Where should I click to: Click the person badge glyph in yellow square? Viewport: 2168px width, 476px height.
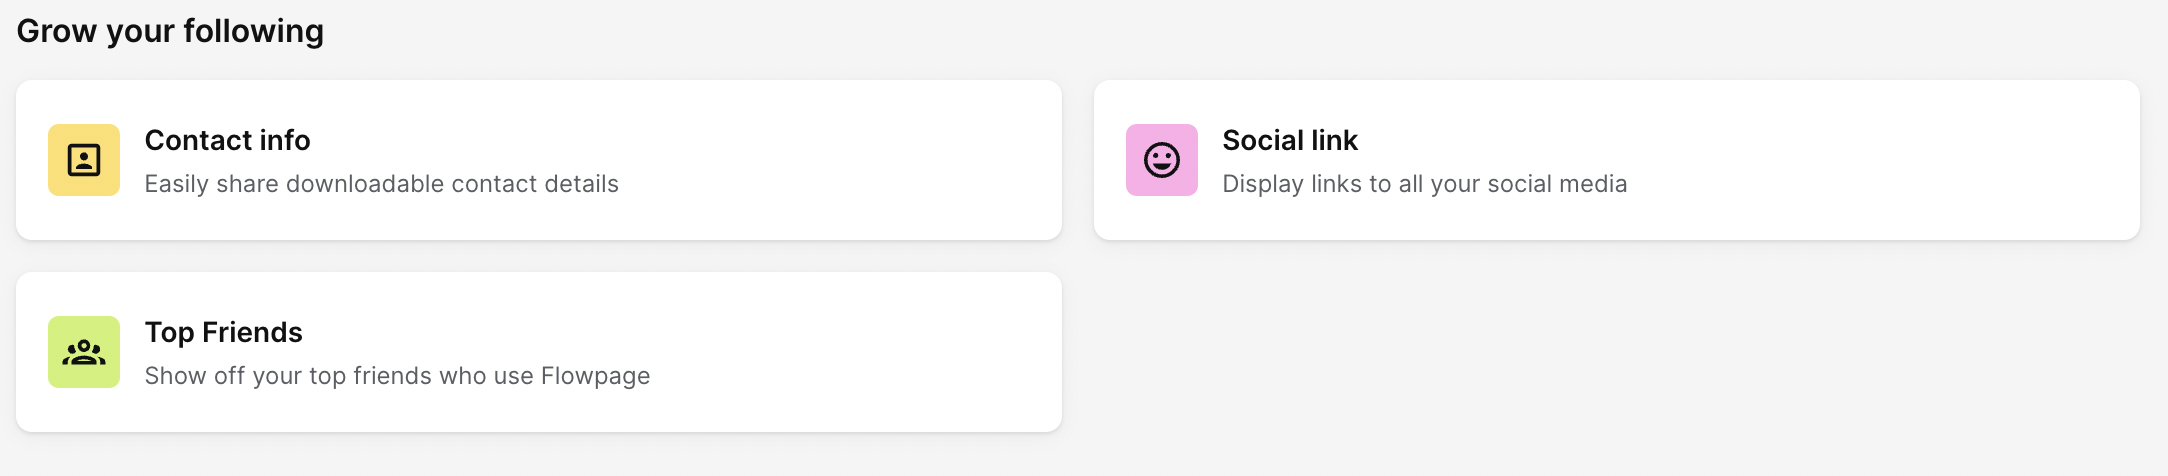point(84,160)
